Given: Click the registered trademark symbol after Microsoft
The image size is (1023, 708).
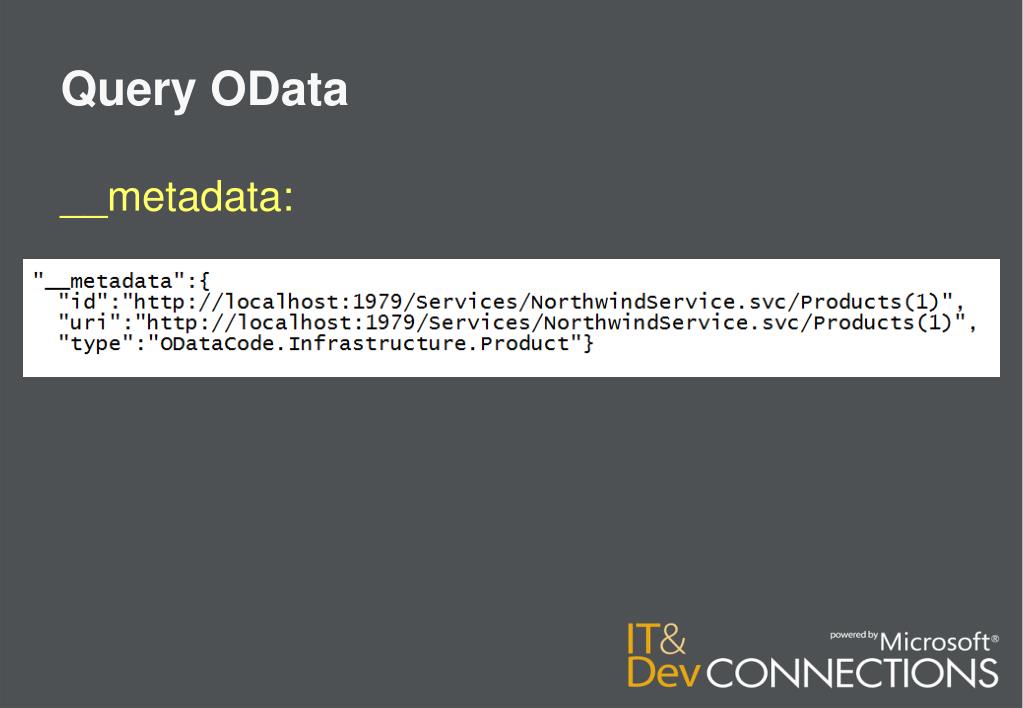Looking at the screenshot, I should (x=994, y=637).
